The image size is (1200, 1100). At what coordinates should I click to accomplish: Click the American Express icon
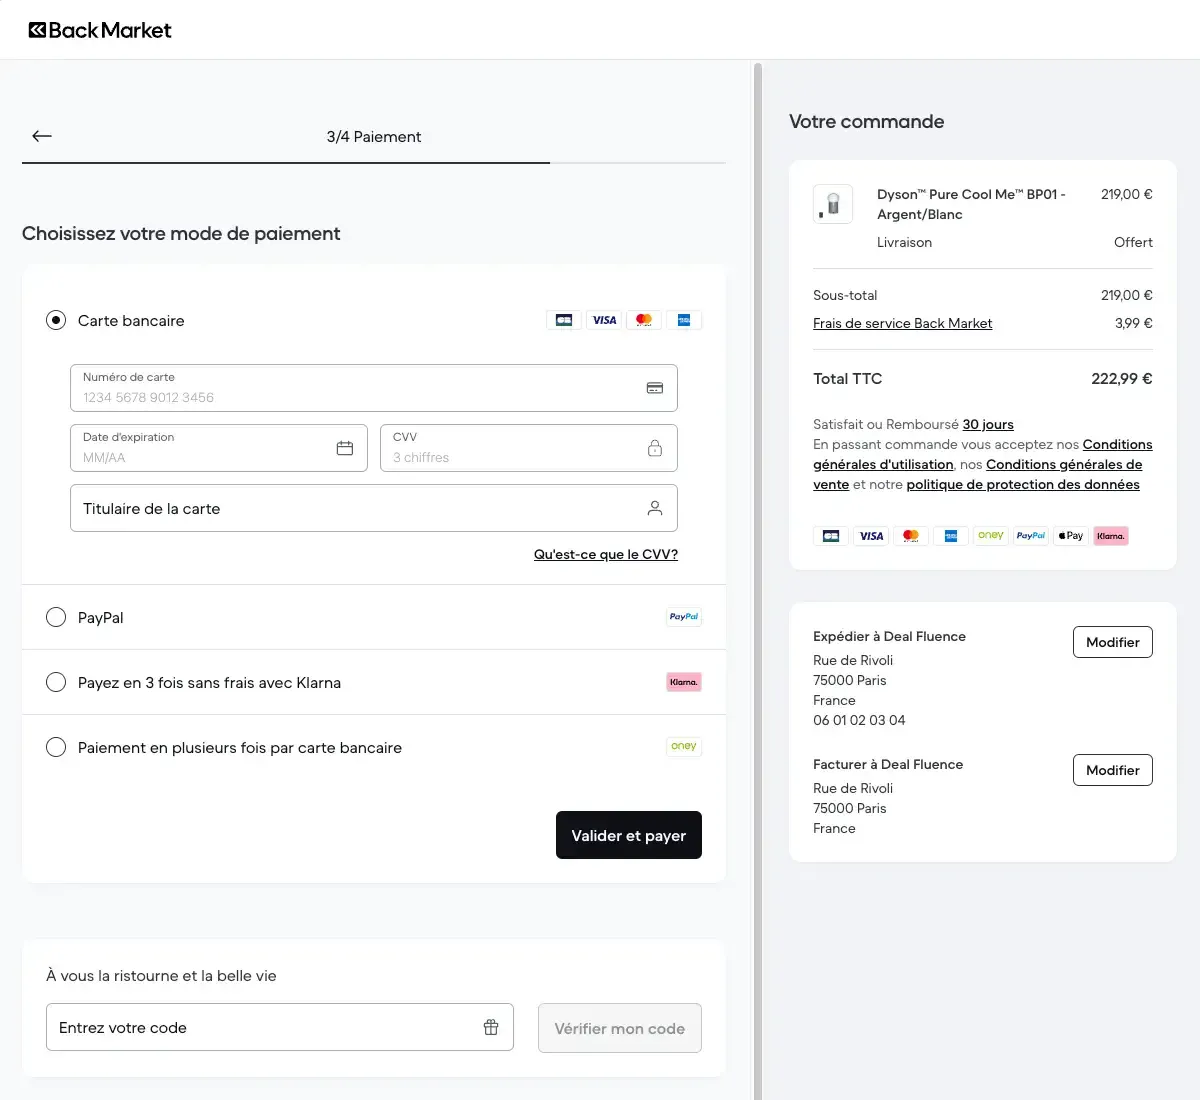coord(684,320)
